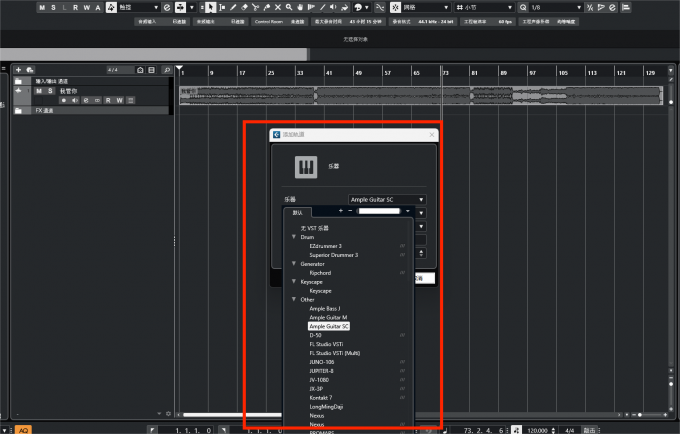This screenshot has width=680, height=434.
Task: Collapse all plugin list with minus button
Action: click(350, 211)
